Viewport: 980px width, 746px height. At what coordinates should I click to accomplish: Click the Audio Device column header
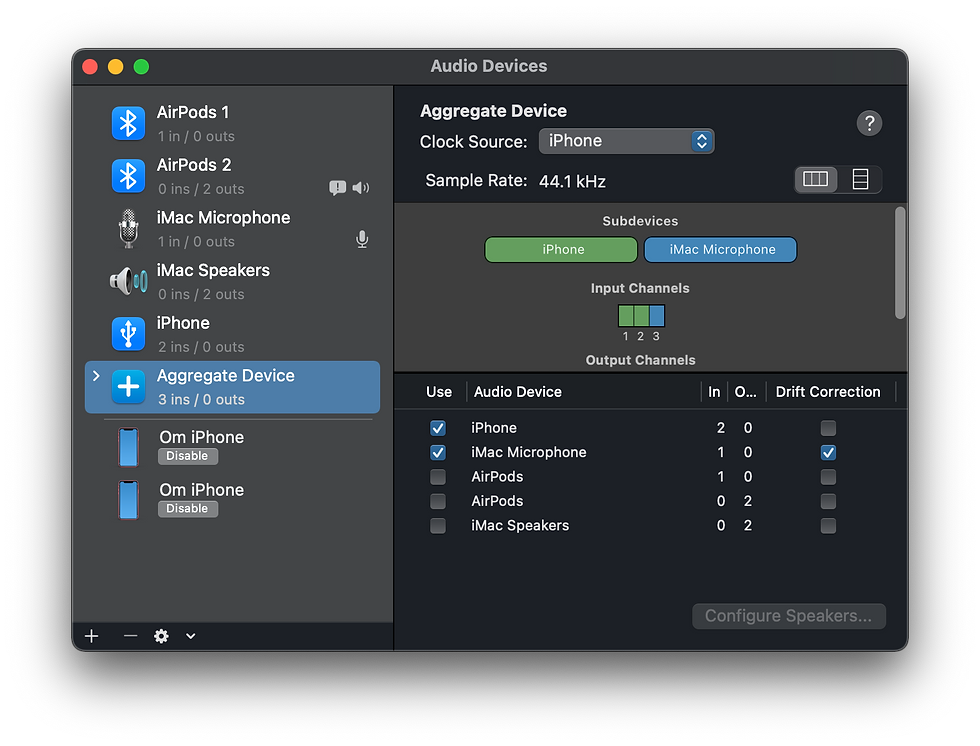(x=518, y=392)
